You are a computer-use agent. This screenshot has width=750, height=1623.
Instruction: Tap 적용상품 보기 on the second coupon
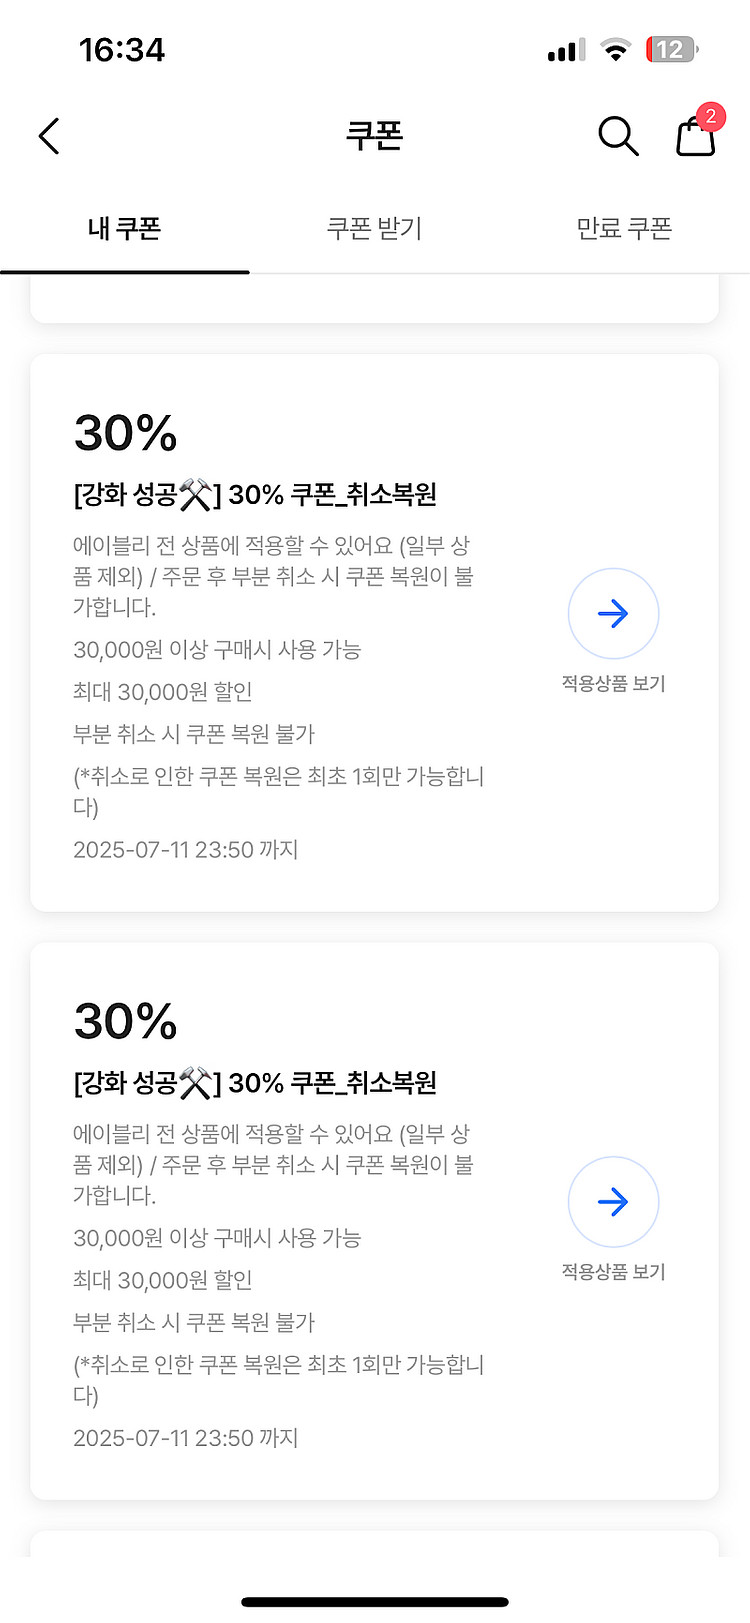pos(613,1272)
